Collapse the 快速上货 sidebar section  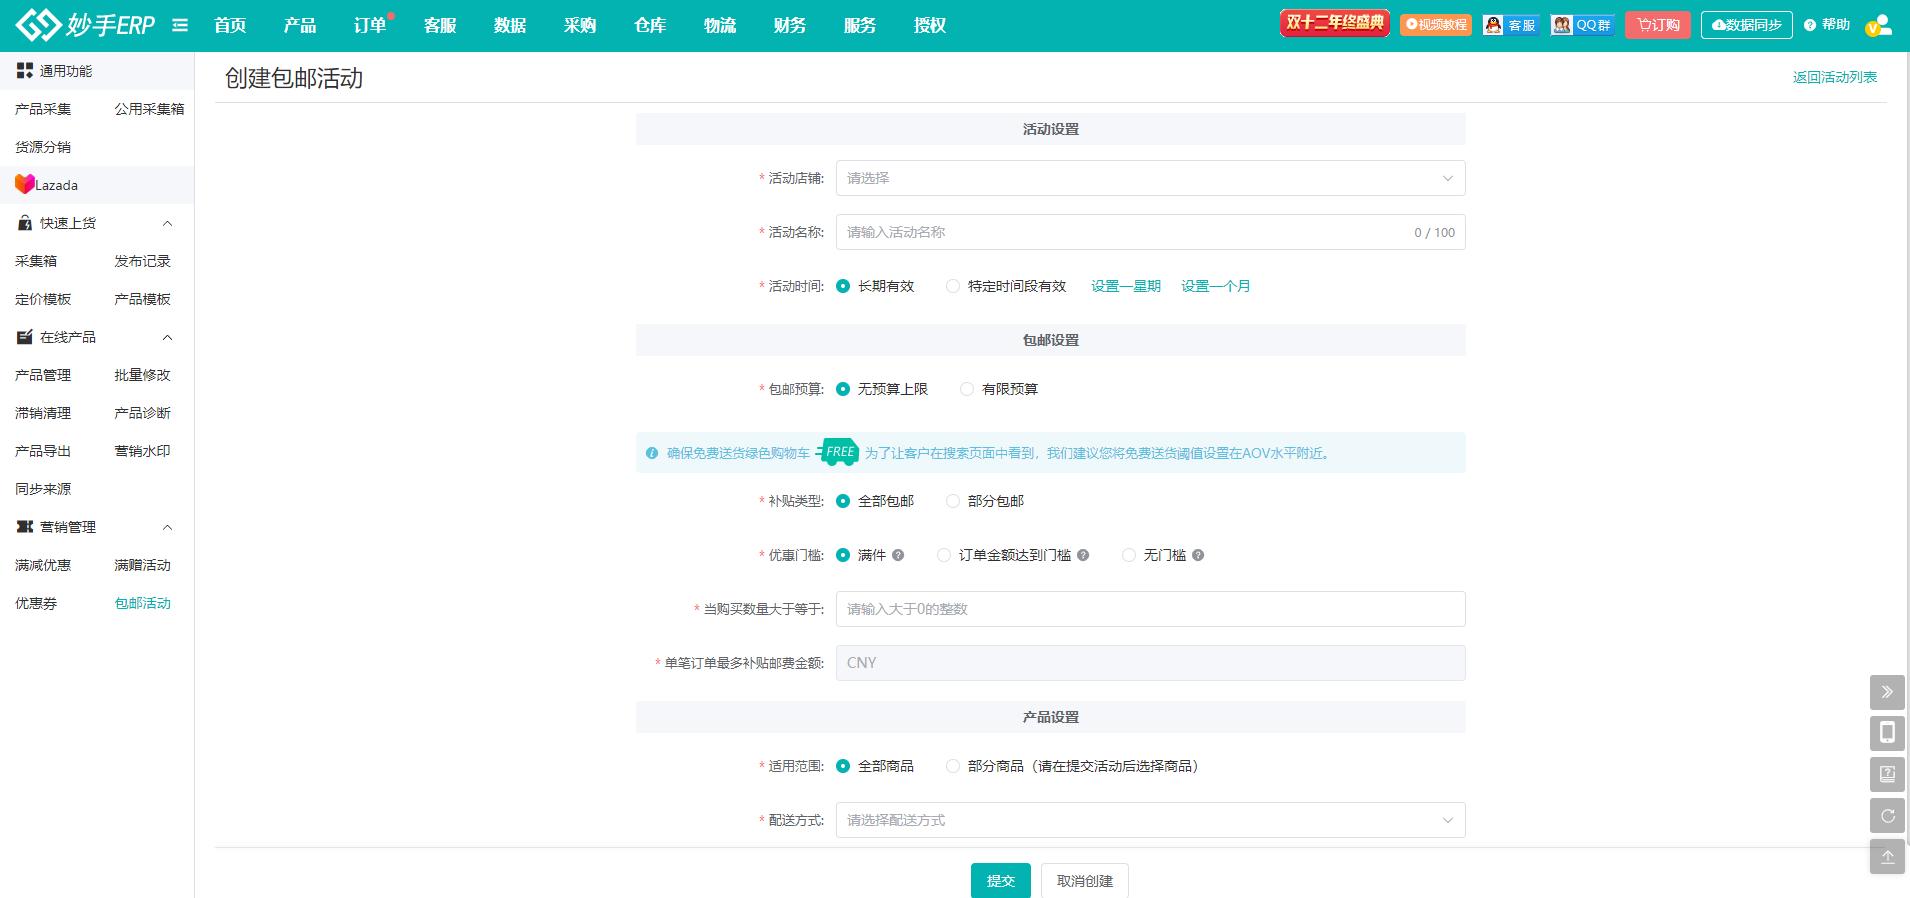167,223
